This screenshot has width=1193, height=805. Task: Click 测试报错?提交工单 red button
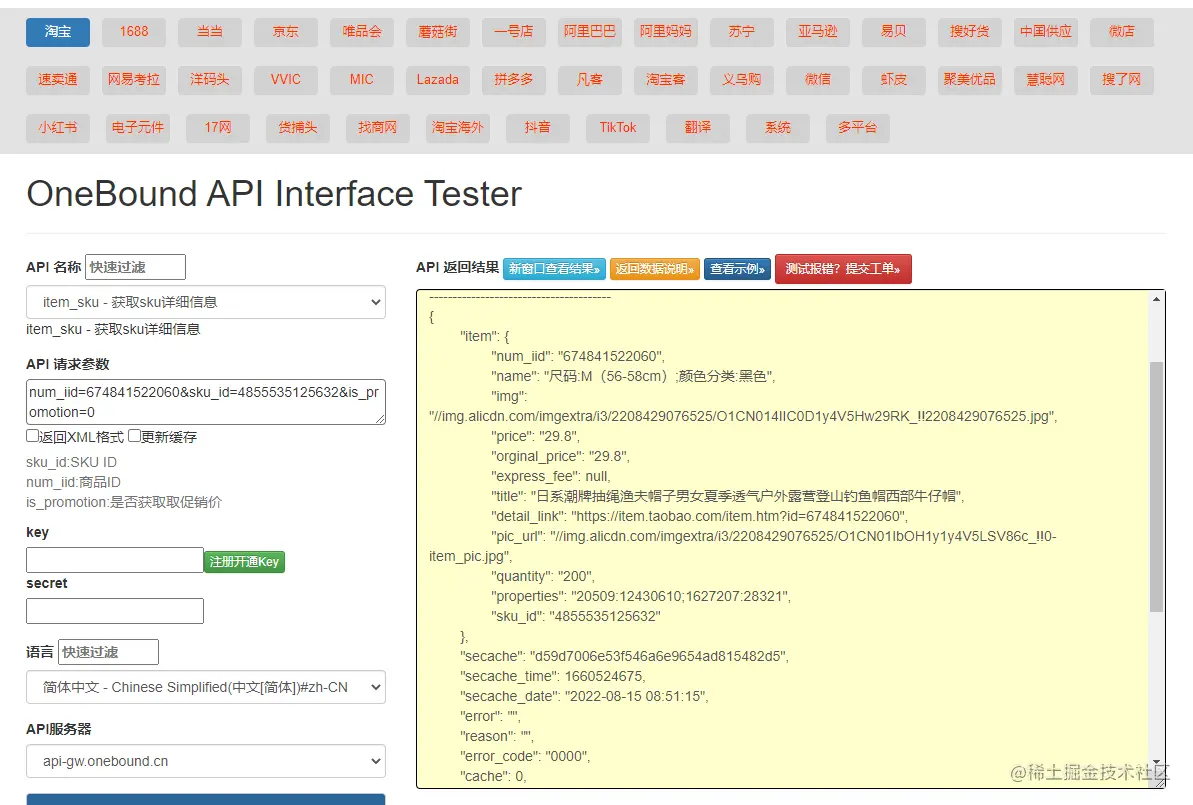tap(843, 269)
